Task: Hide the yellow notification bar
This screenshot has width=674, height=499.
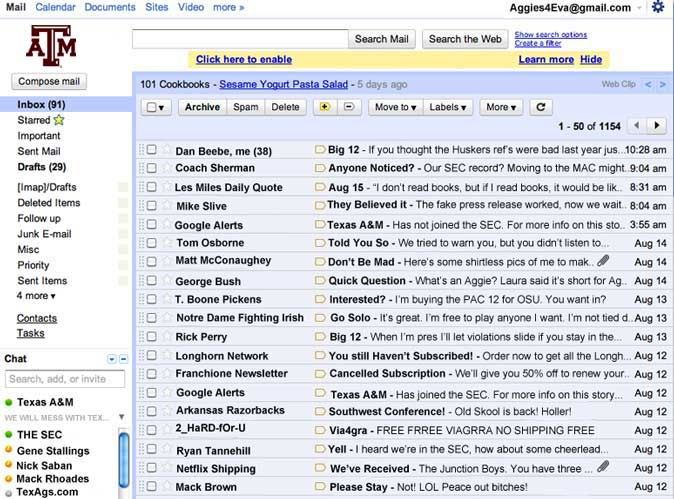Action: tap(591, 59)
